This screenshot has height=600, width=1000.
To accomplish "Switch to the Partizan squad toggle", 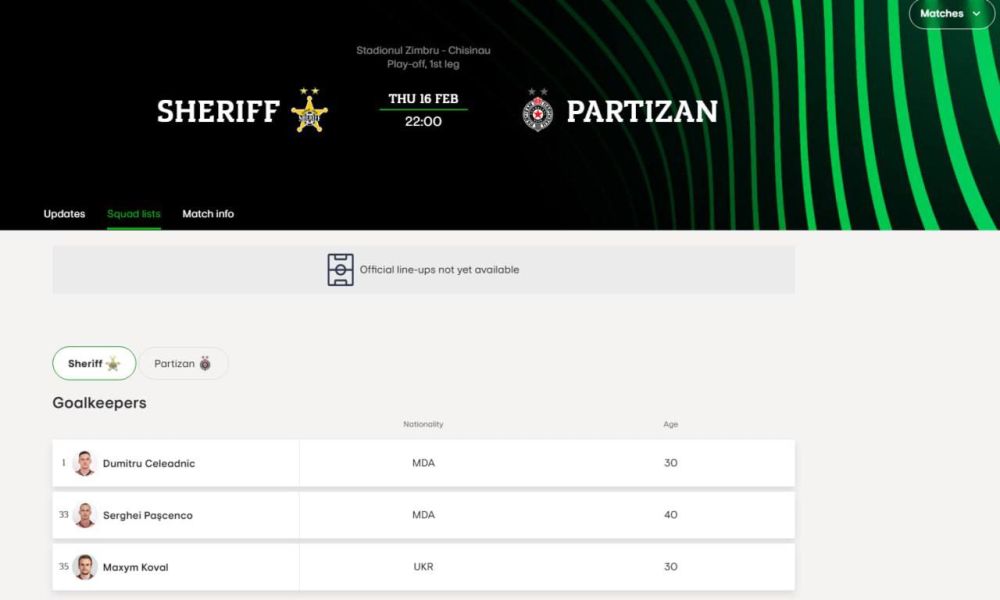I will (x=183, y=364).
